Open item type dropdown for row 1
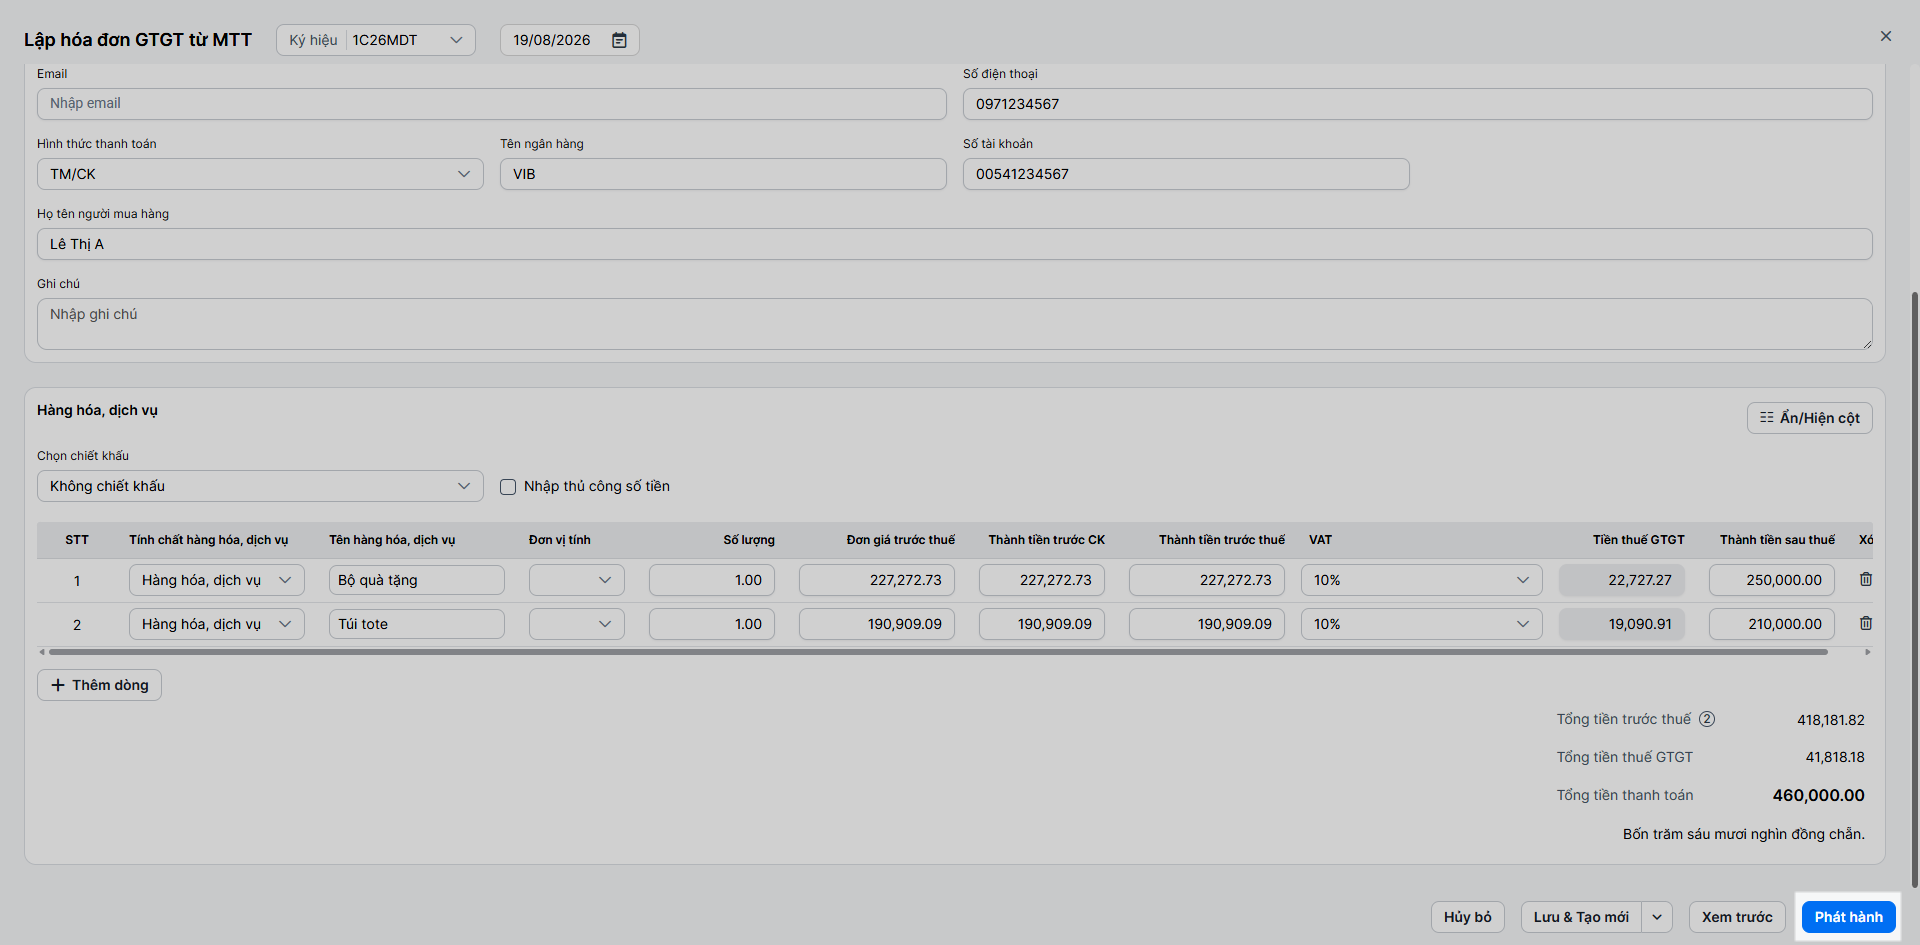 [217, 580]
